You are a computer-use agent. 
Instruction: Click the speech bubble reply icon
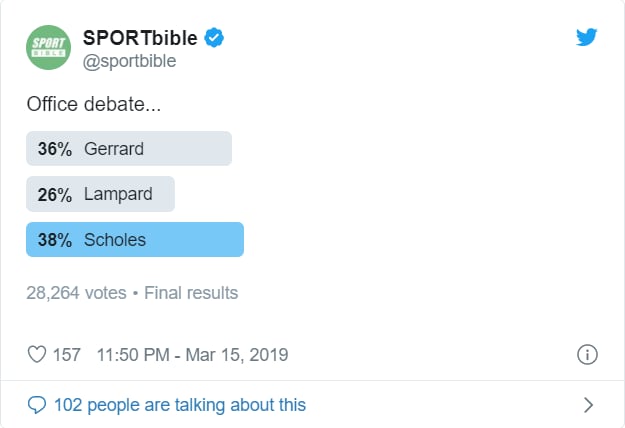[x=37, y=405]
